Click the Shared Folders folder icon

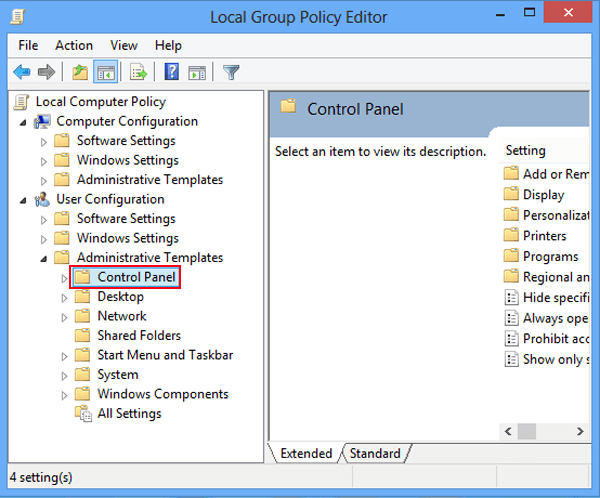(82, 335)
